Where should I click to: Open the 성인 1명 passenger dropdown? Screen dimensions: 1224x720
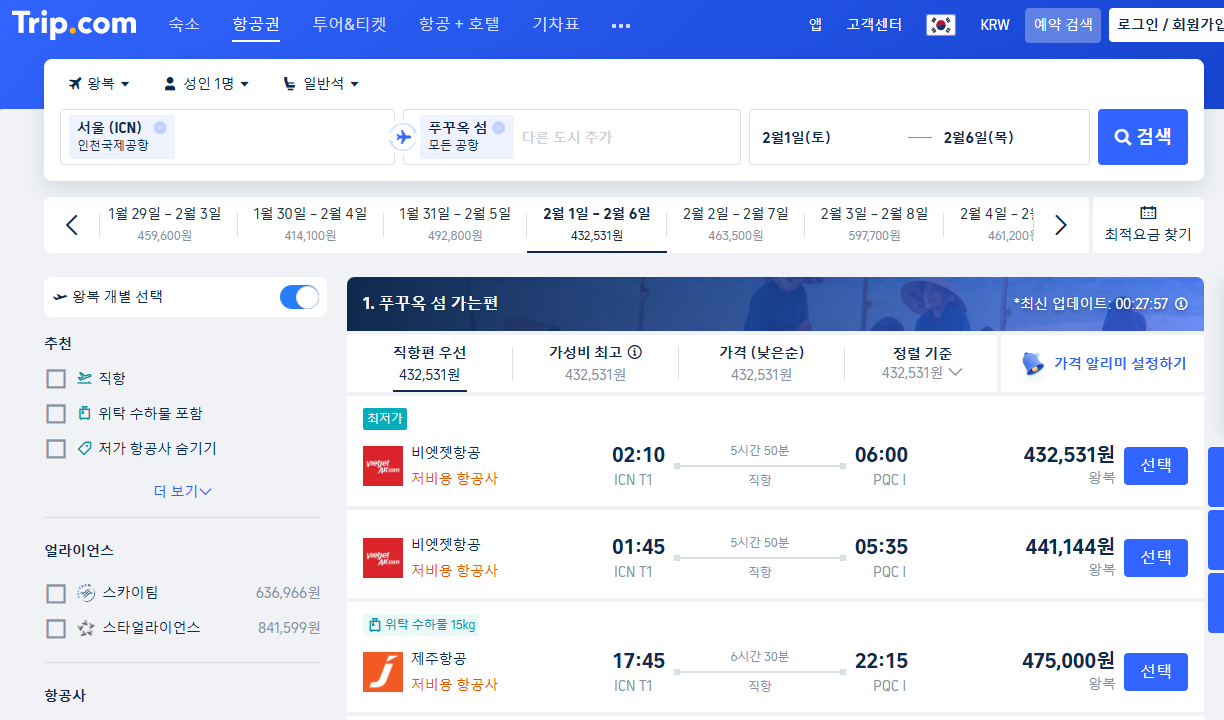pos(207,84)
